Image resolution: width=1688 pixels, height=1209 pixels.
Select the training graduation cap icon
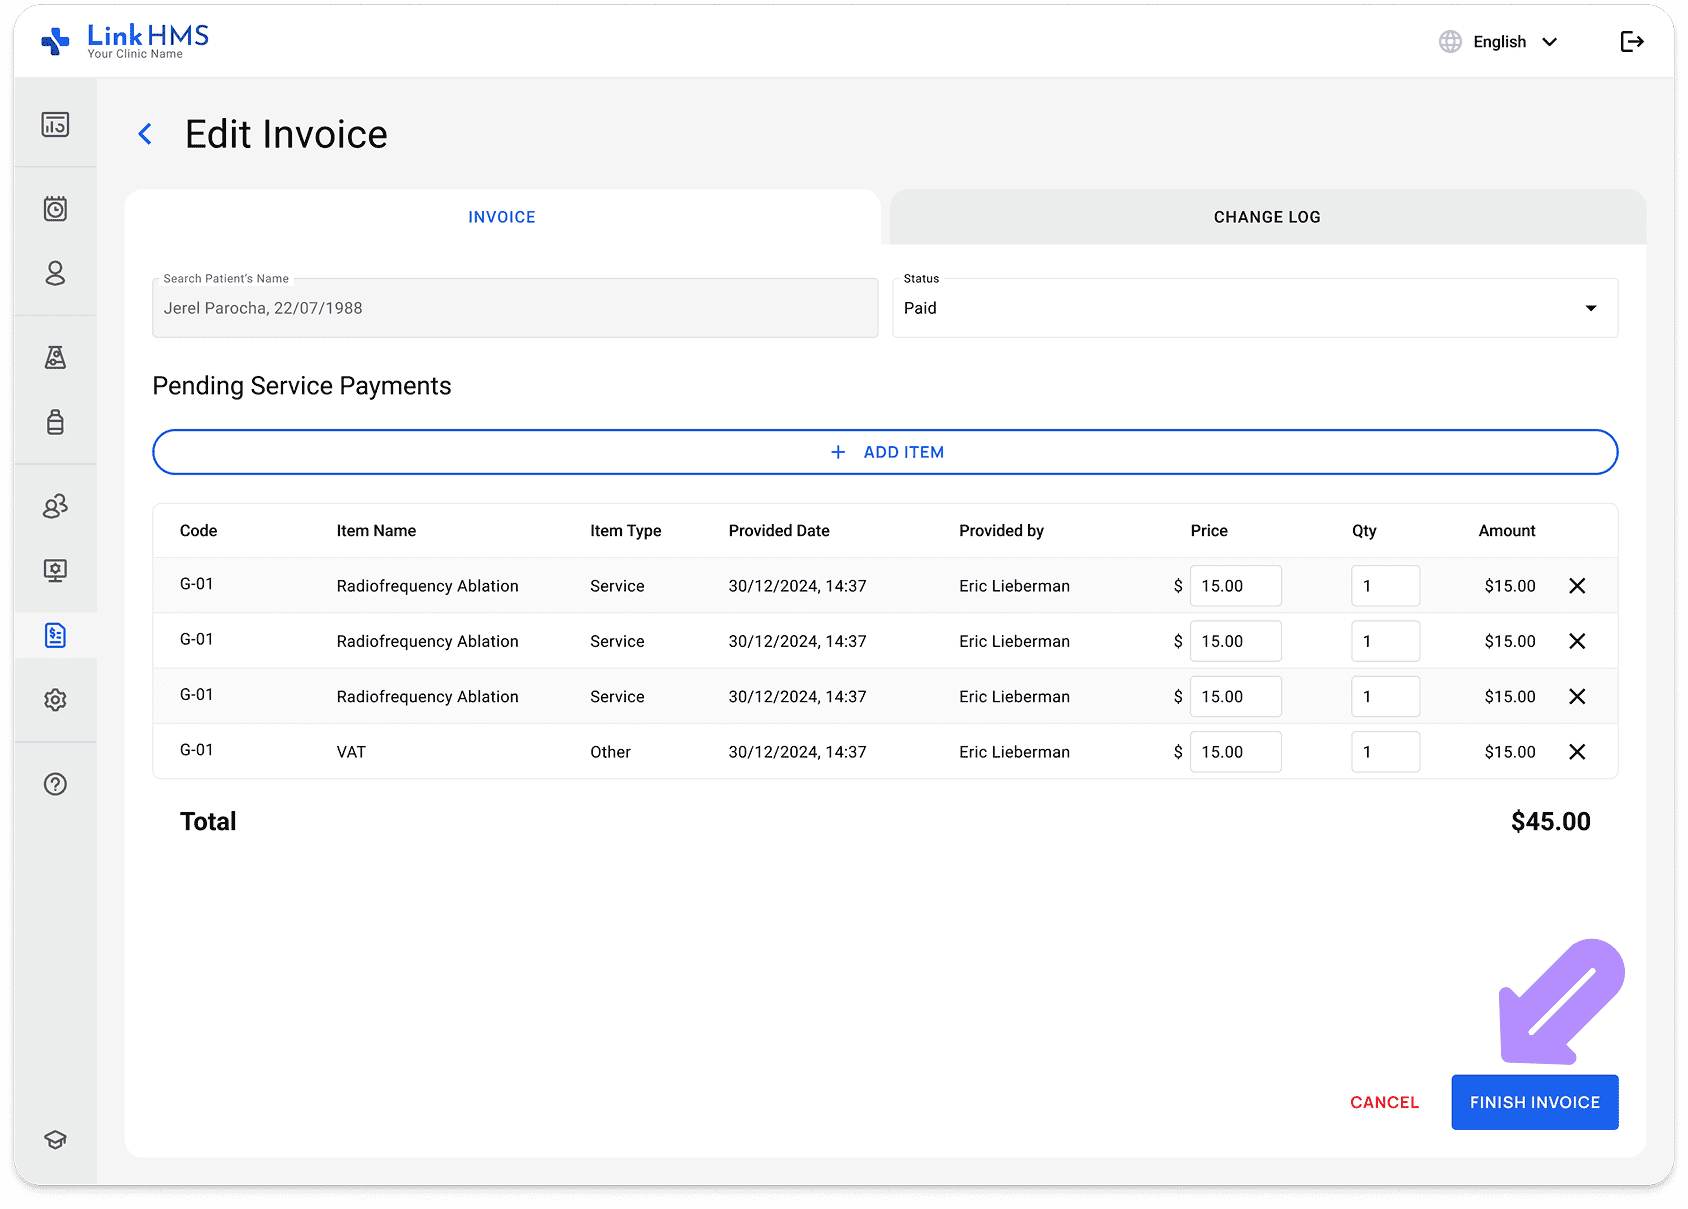[55, 1139]
